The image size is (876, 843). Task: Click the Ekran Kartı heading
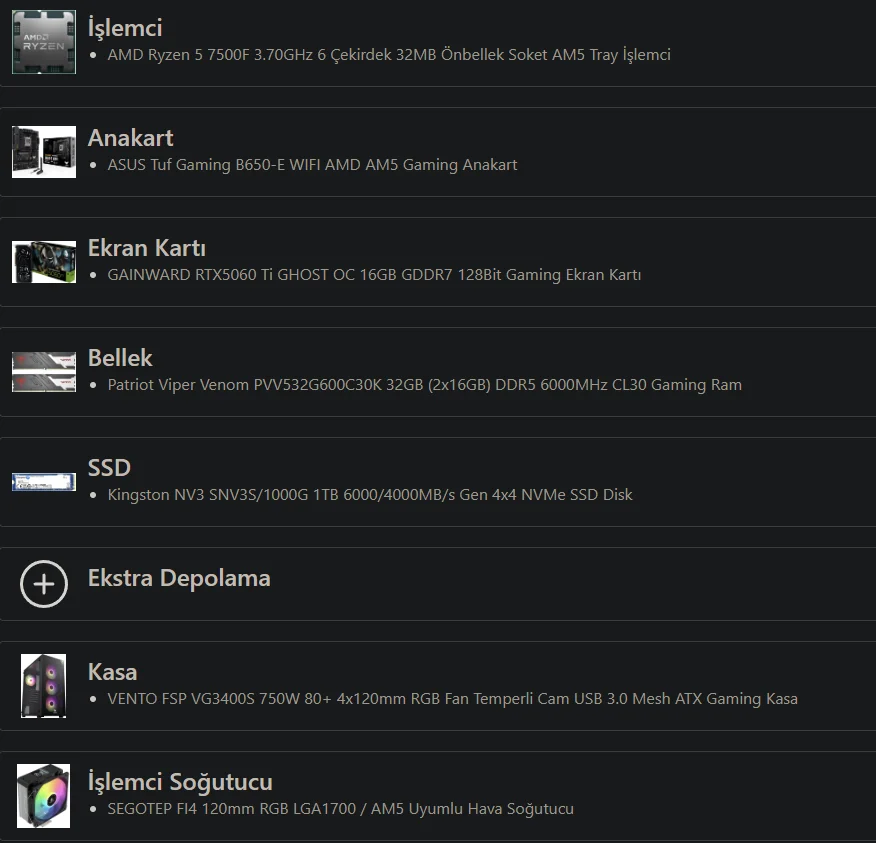pyautogui.click(x=147, y=248)
